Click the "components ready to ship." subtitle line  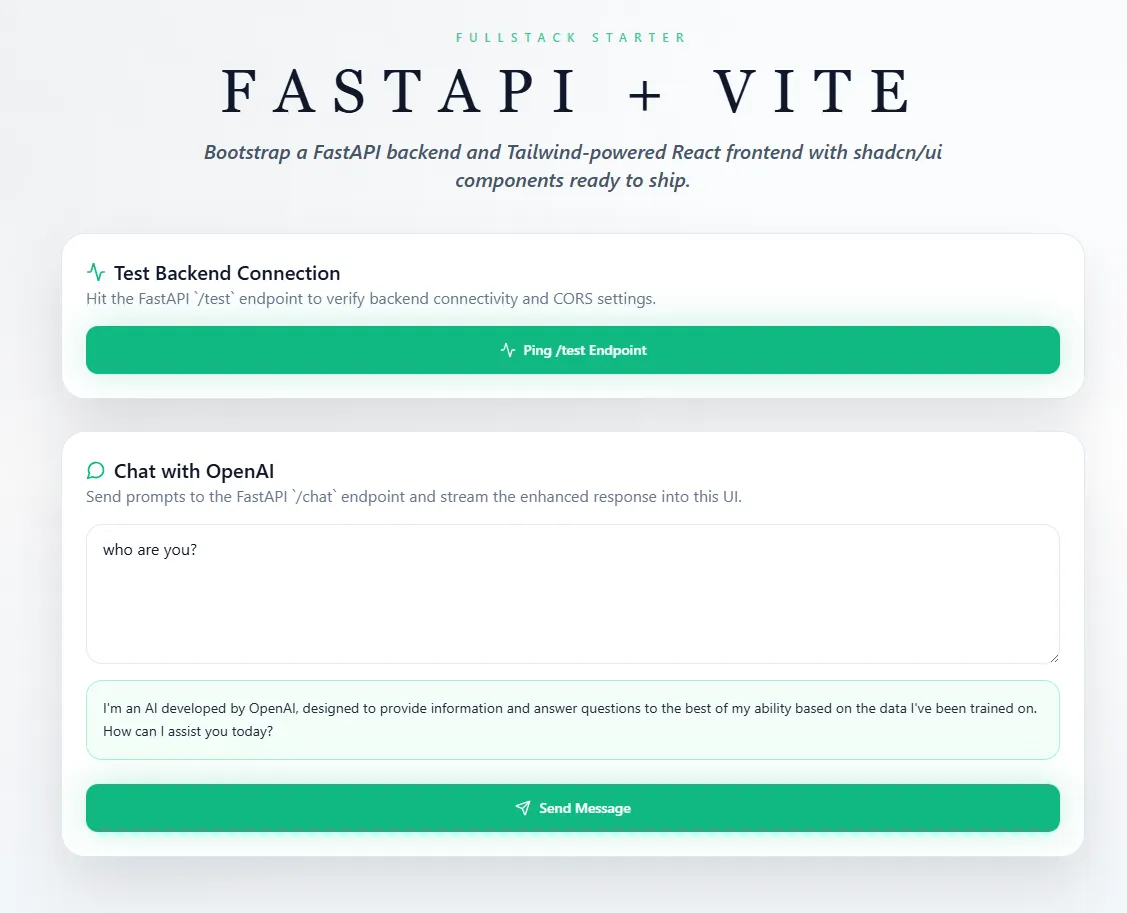(x=572, y=181)
